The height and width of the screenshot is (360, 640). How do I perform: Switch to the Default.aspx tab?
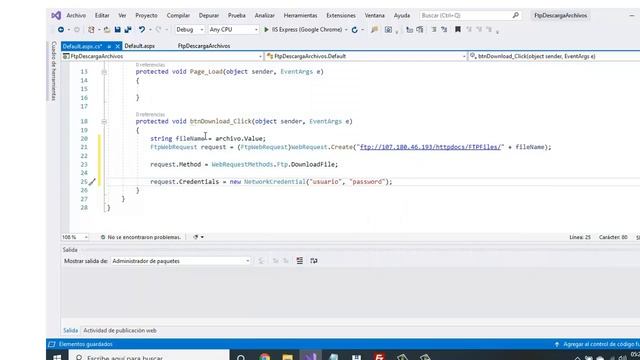pyautogui.click(x=140, y=46)
